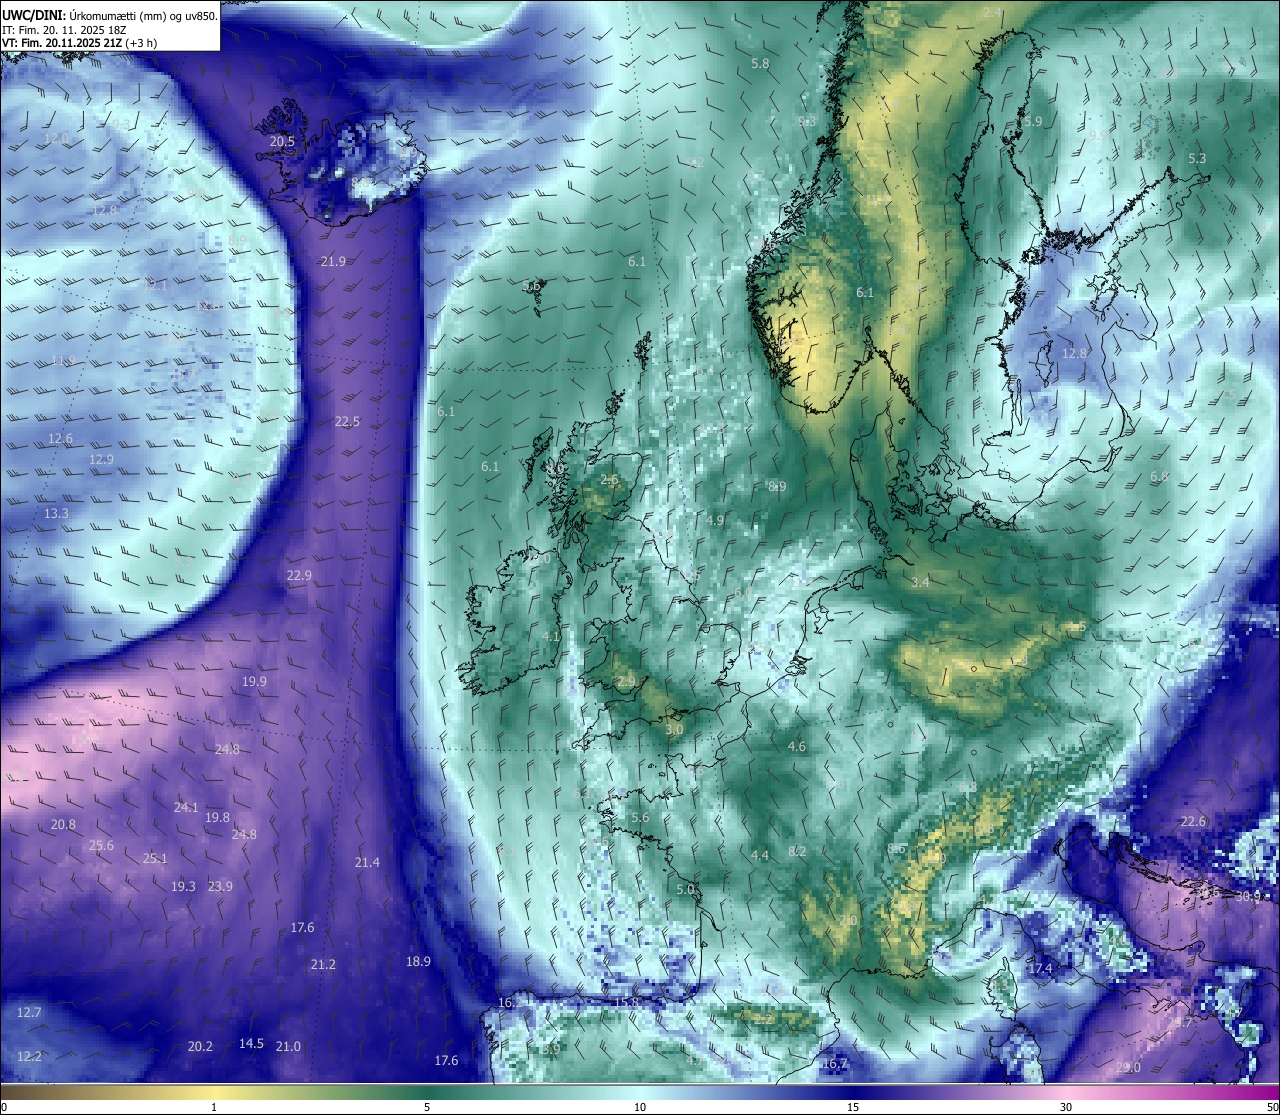Click the title 'UWC/DINI: Úrkomumætti (mm) og uv850.'
1280x1115 pixels.
[x=109, y=16]
